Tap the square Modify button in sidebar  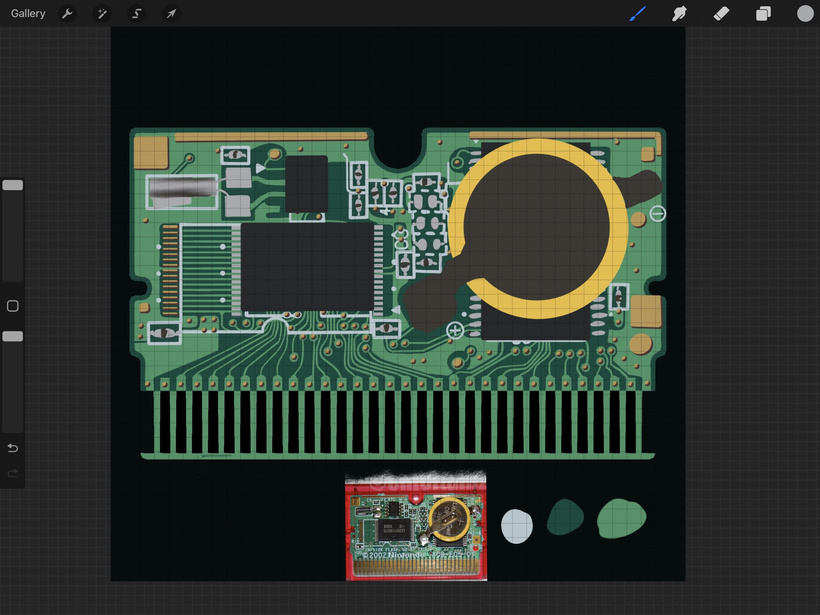tap(13, 306)
